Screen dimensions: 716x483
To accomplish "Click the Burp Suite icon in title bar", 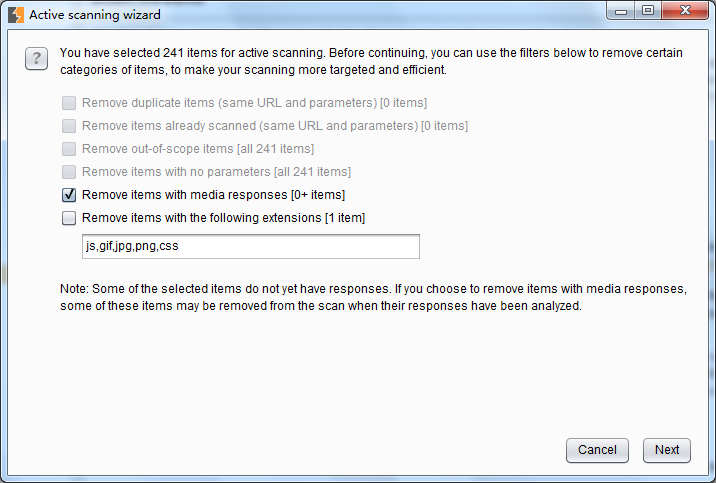I will coord(15,15).
